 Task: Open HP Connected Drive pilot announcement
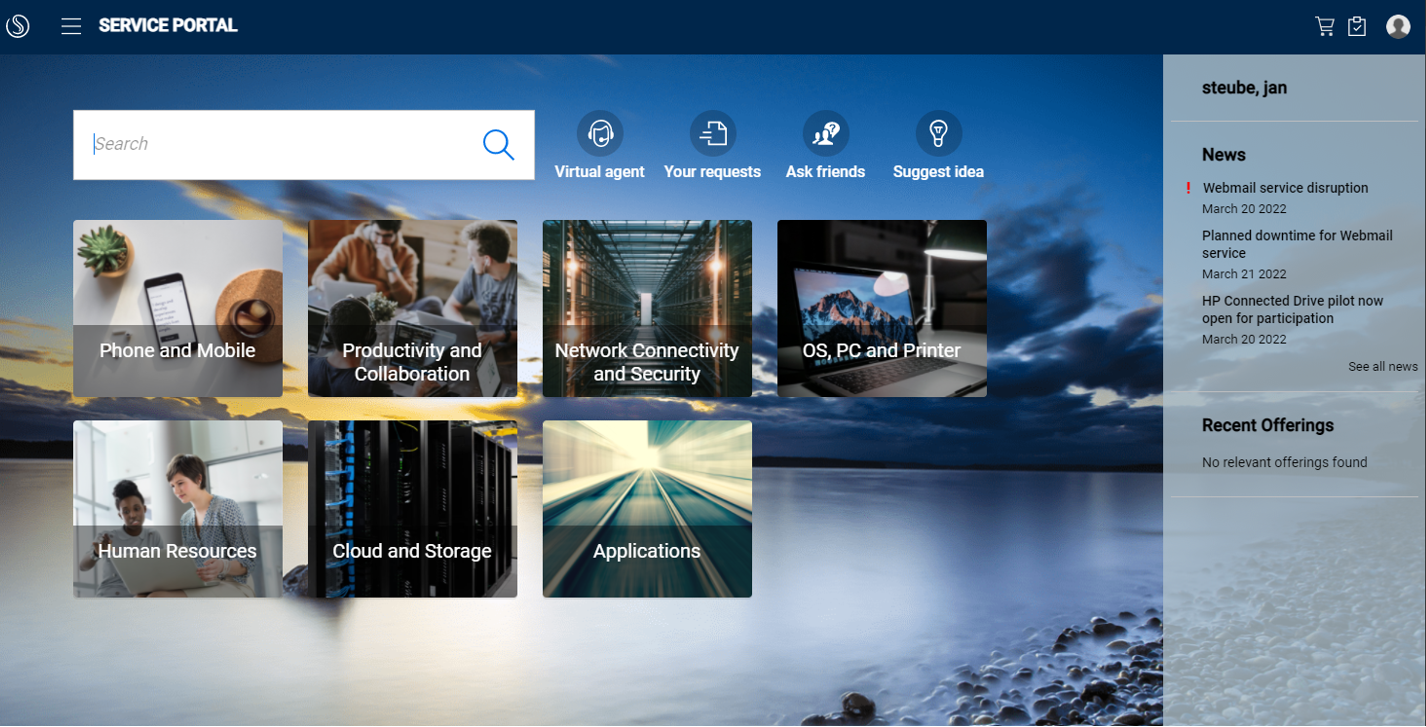coord(1292,309)
